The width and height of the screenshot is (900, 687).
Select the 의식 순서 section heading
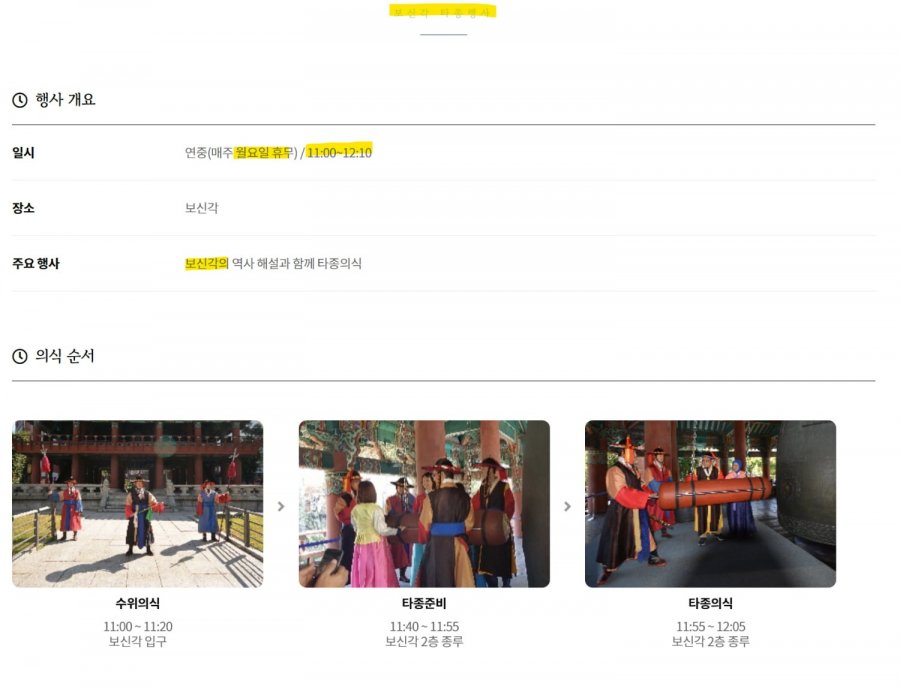(x=66, y=356)
